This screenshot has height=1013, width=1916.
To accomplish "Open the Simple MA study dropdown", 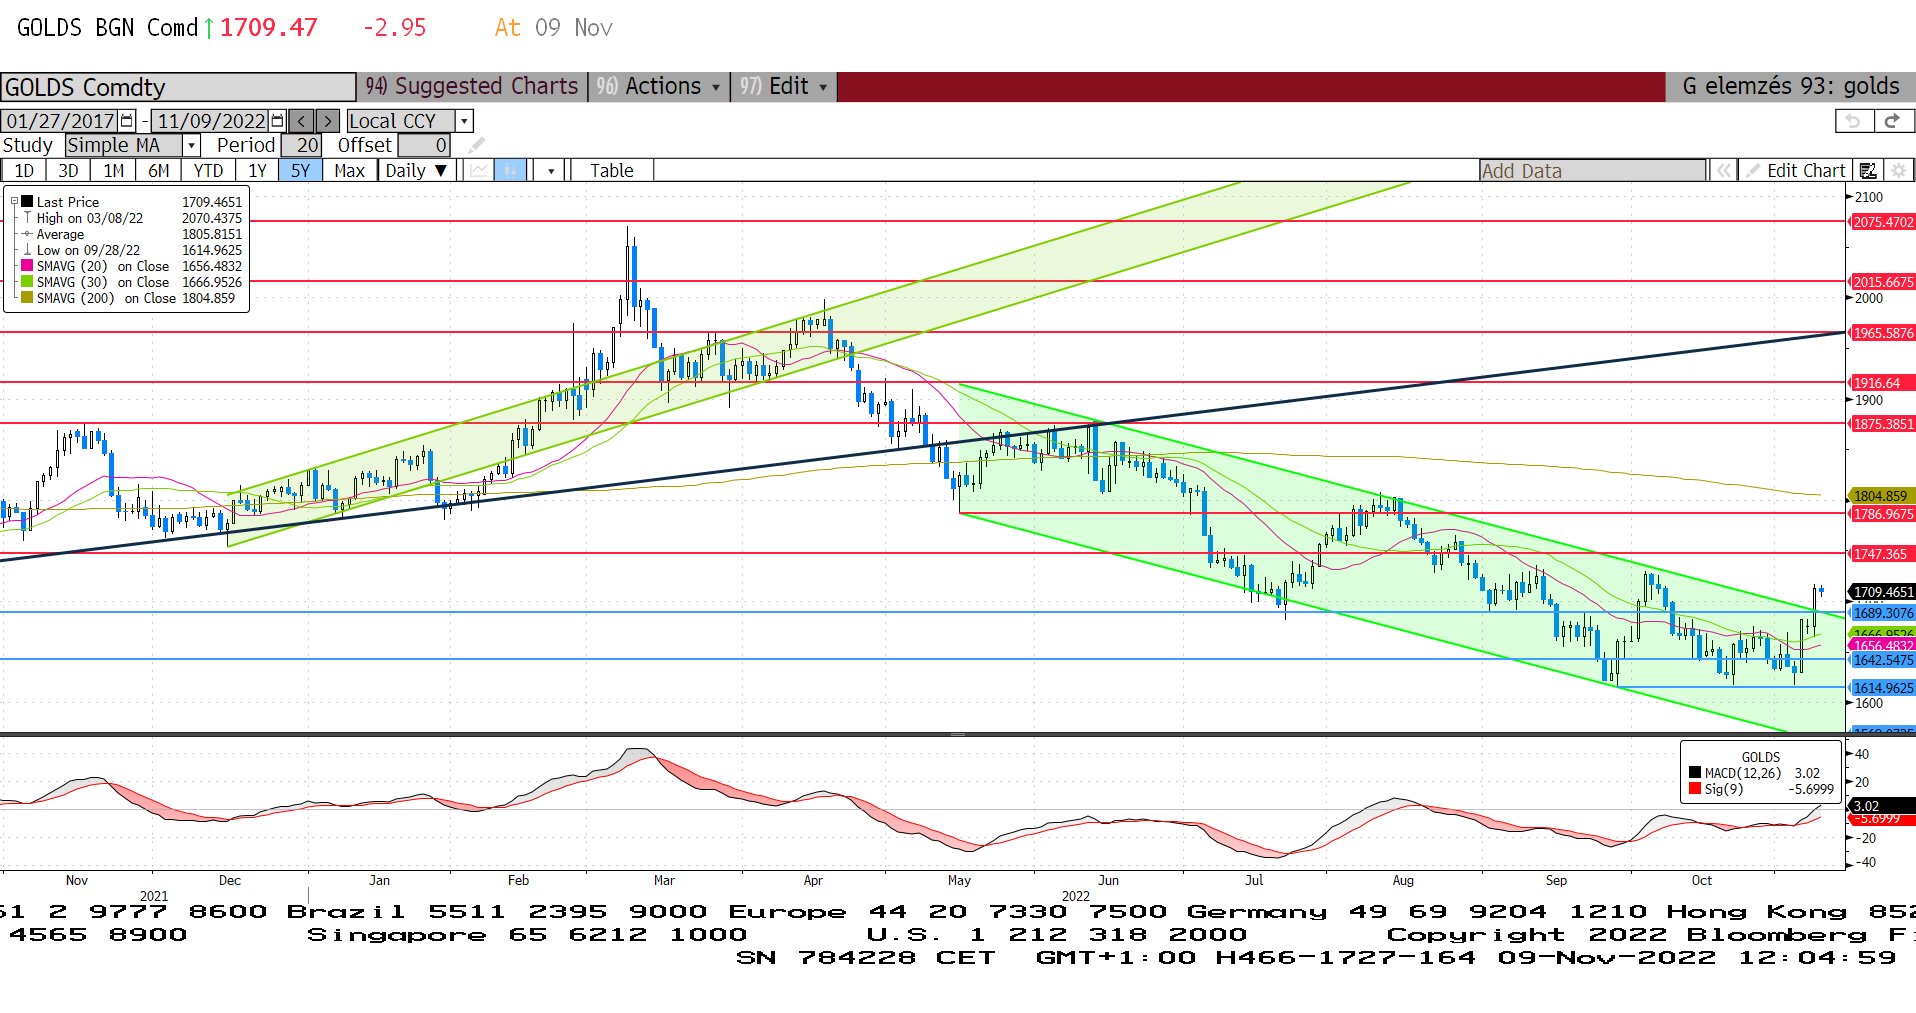I will pos(191,146).
